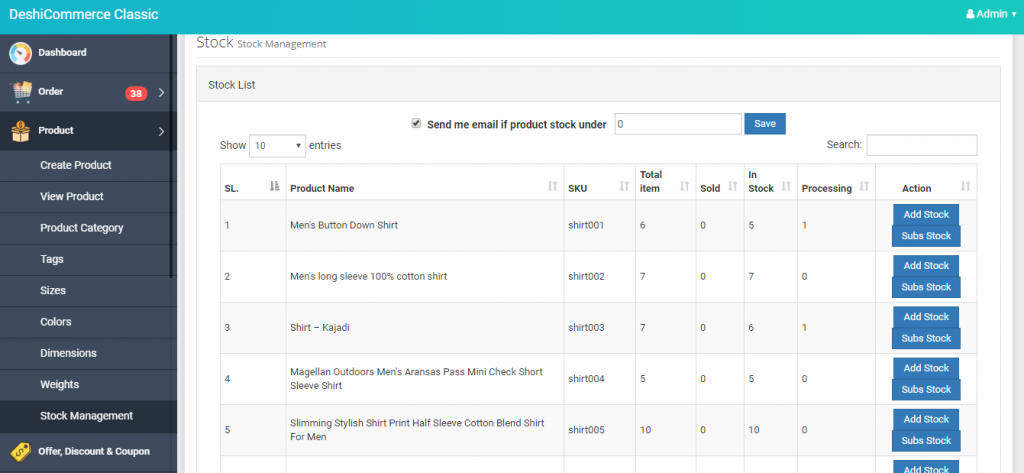
Task: Click the Product box icon
Action: [x=20, y=131]
